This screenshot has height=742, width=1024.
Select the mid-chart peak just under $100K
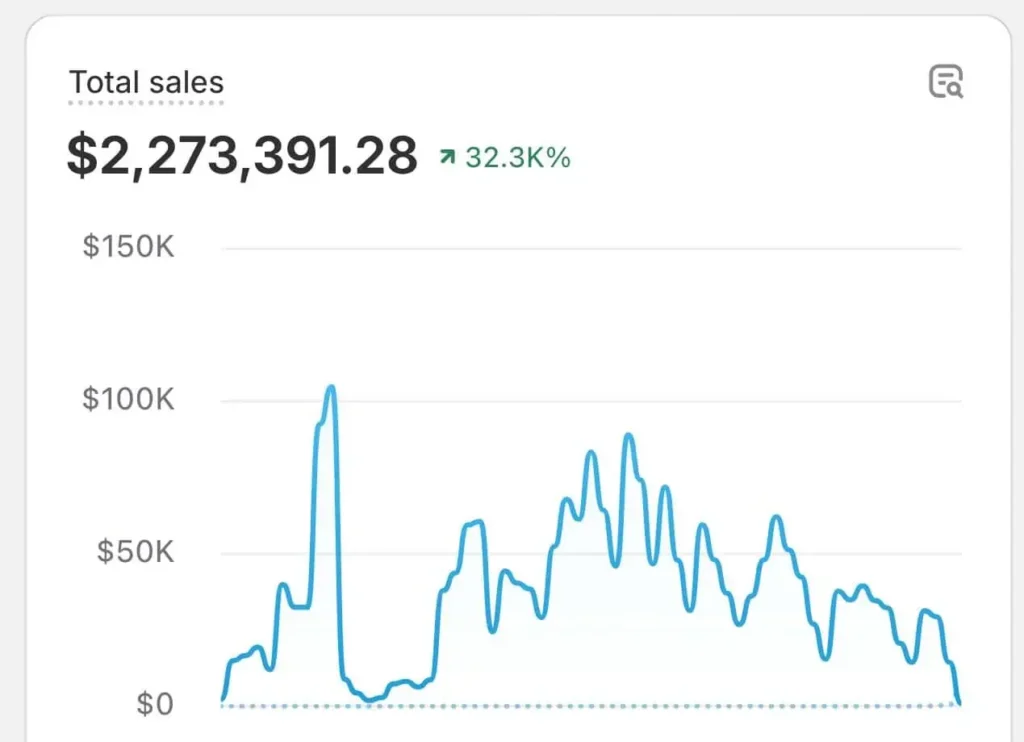[x=628, y=436]
